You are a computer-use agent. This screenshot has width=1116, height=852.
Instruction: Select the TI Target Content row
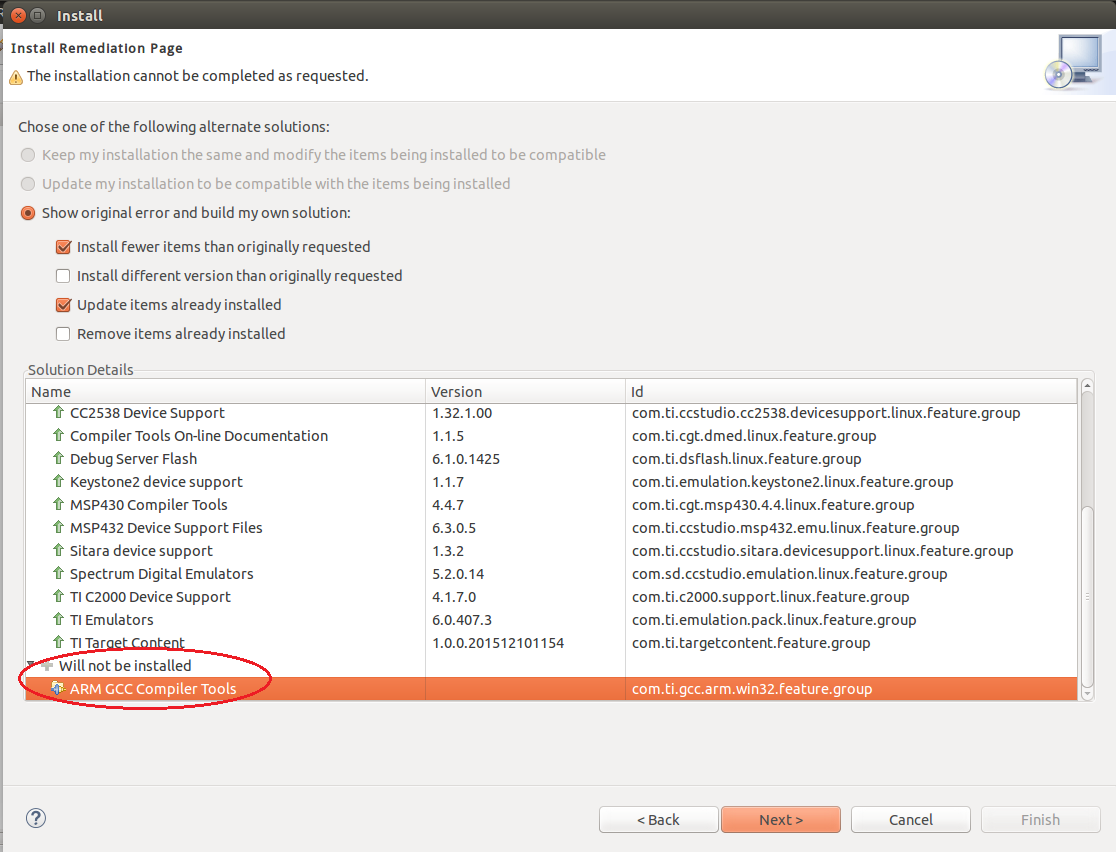click(x=552, y=642)
